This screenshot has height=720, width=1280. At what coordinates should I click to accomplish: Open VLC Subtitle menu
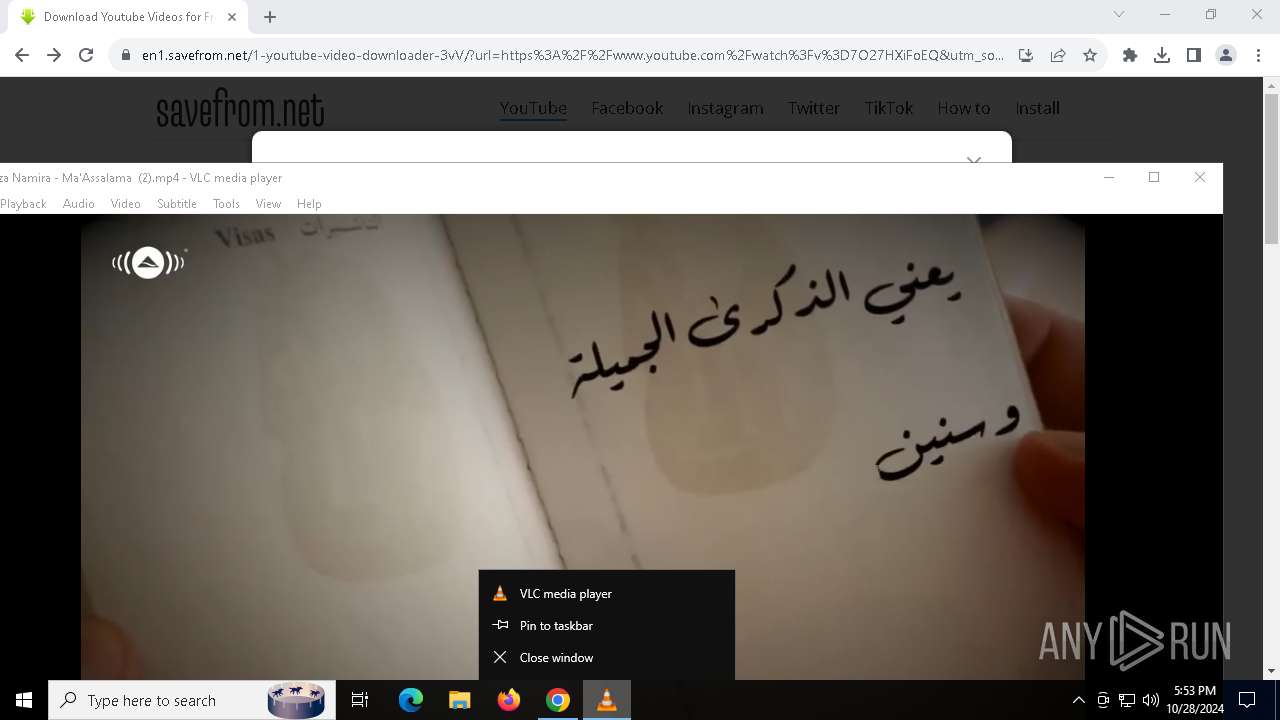point(176,204)
